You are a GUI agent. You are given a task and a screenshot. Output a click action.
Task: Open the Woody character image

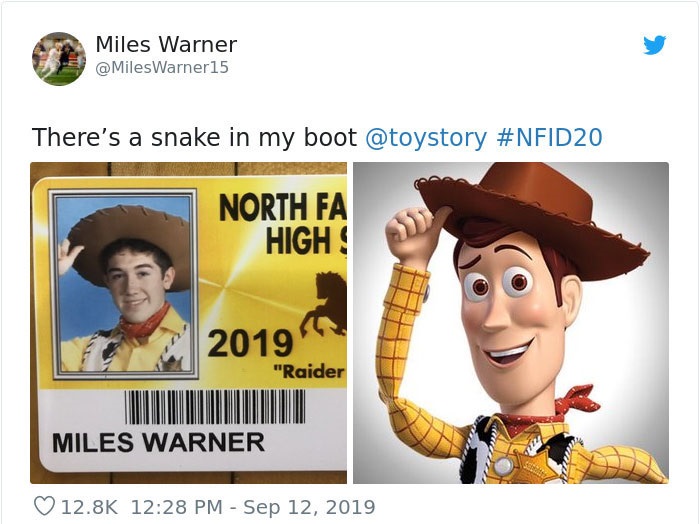tap(511, 323)
